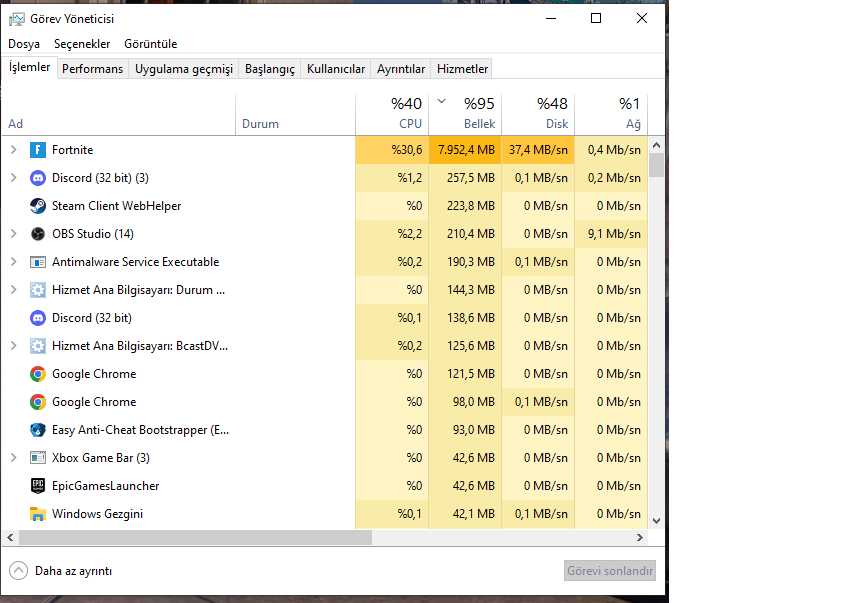Collapse details with the Daha az ayrıntı arrow icon
This screenshot has width=864, height=603.
point(18,571)
